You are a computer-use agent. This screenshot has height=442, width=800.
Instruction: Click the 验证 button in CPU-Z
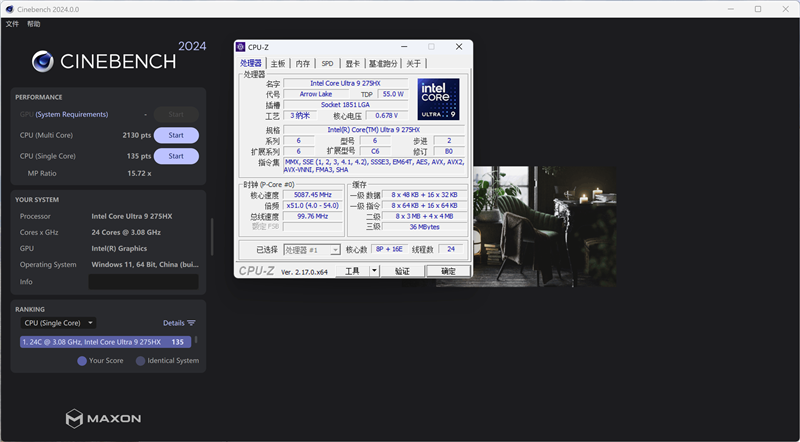click(x=402, y=271)
